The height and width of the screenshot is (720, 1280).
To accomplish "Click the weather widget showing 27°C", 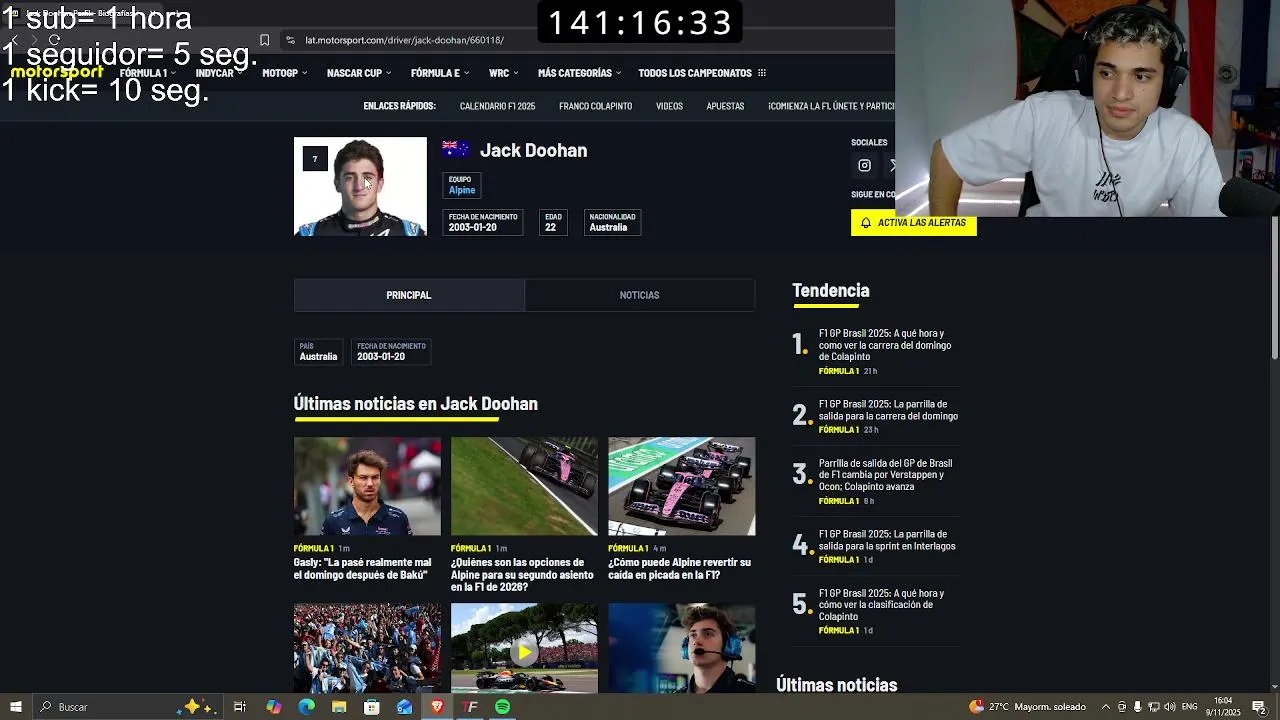I will (x=1027, y=707).
